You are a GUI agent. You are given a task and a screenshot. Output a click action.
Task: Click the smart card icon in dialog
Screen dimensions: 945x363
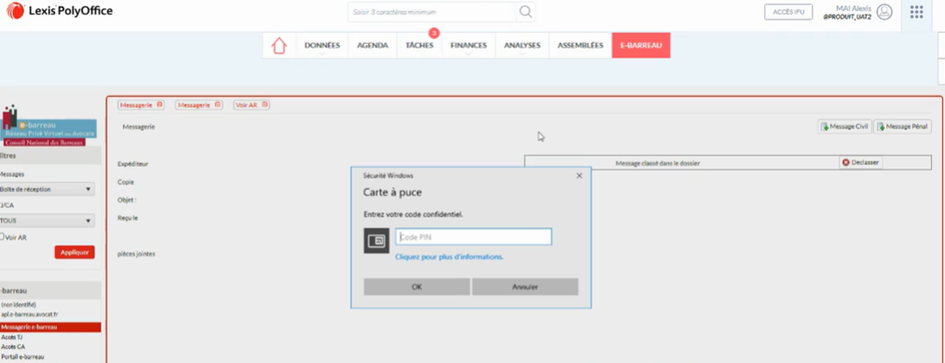pyautogui.click(x=377, y=241)
